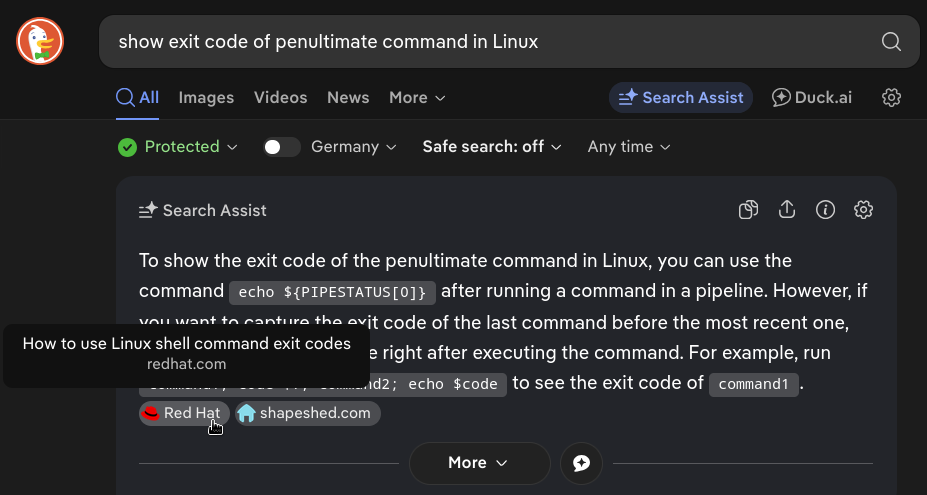Click into the search query field
This screenshot has height=495, width=927.
[480, 41]
